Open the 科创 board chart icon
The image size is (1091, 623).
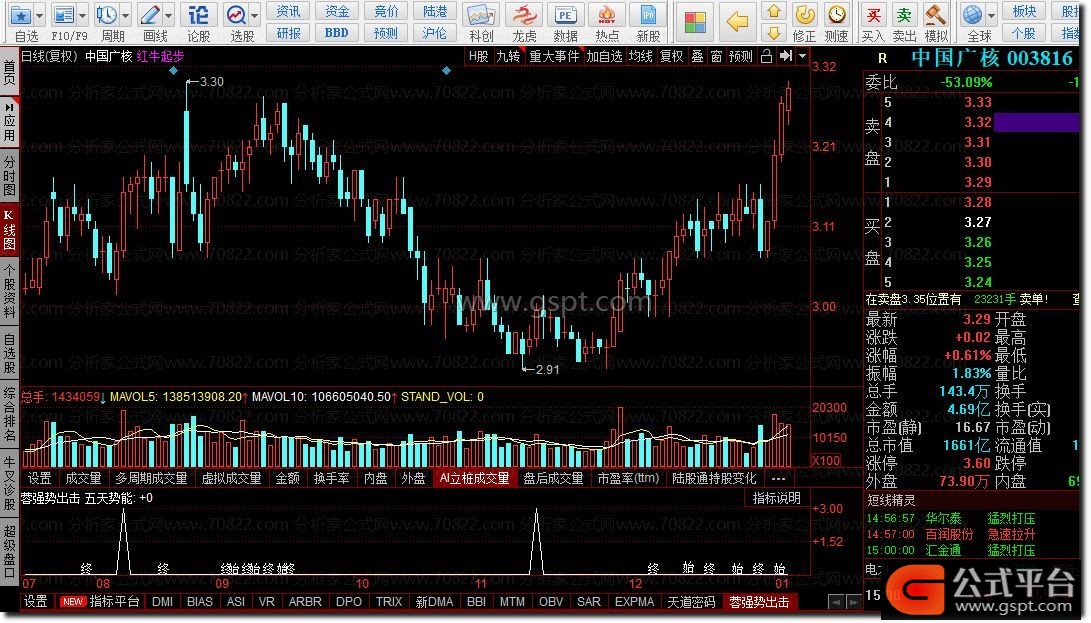point(481,15)
